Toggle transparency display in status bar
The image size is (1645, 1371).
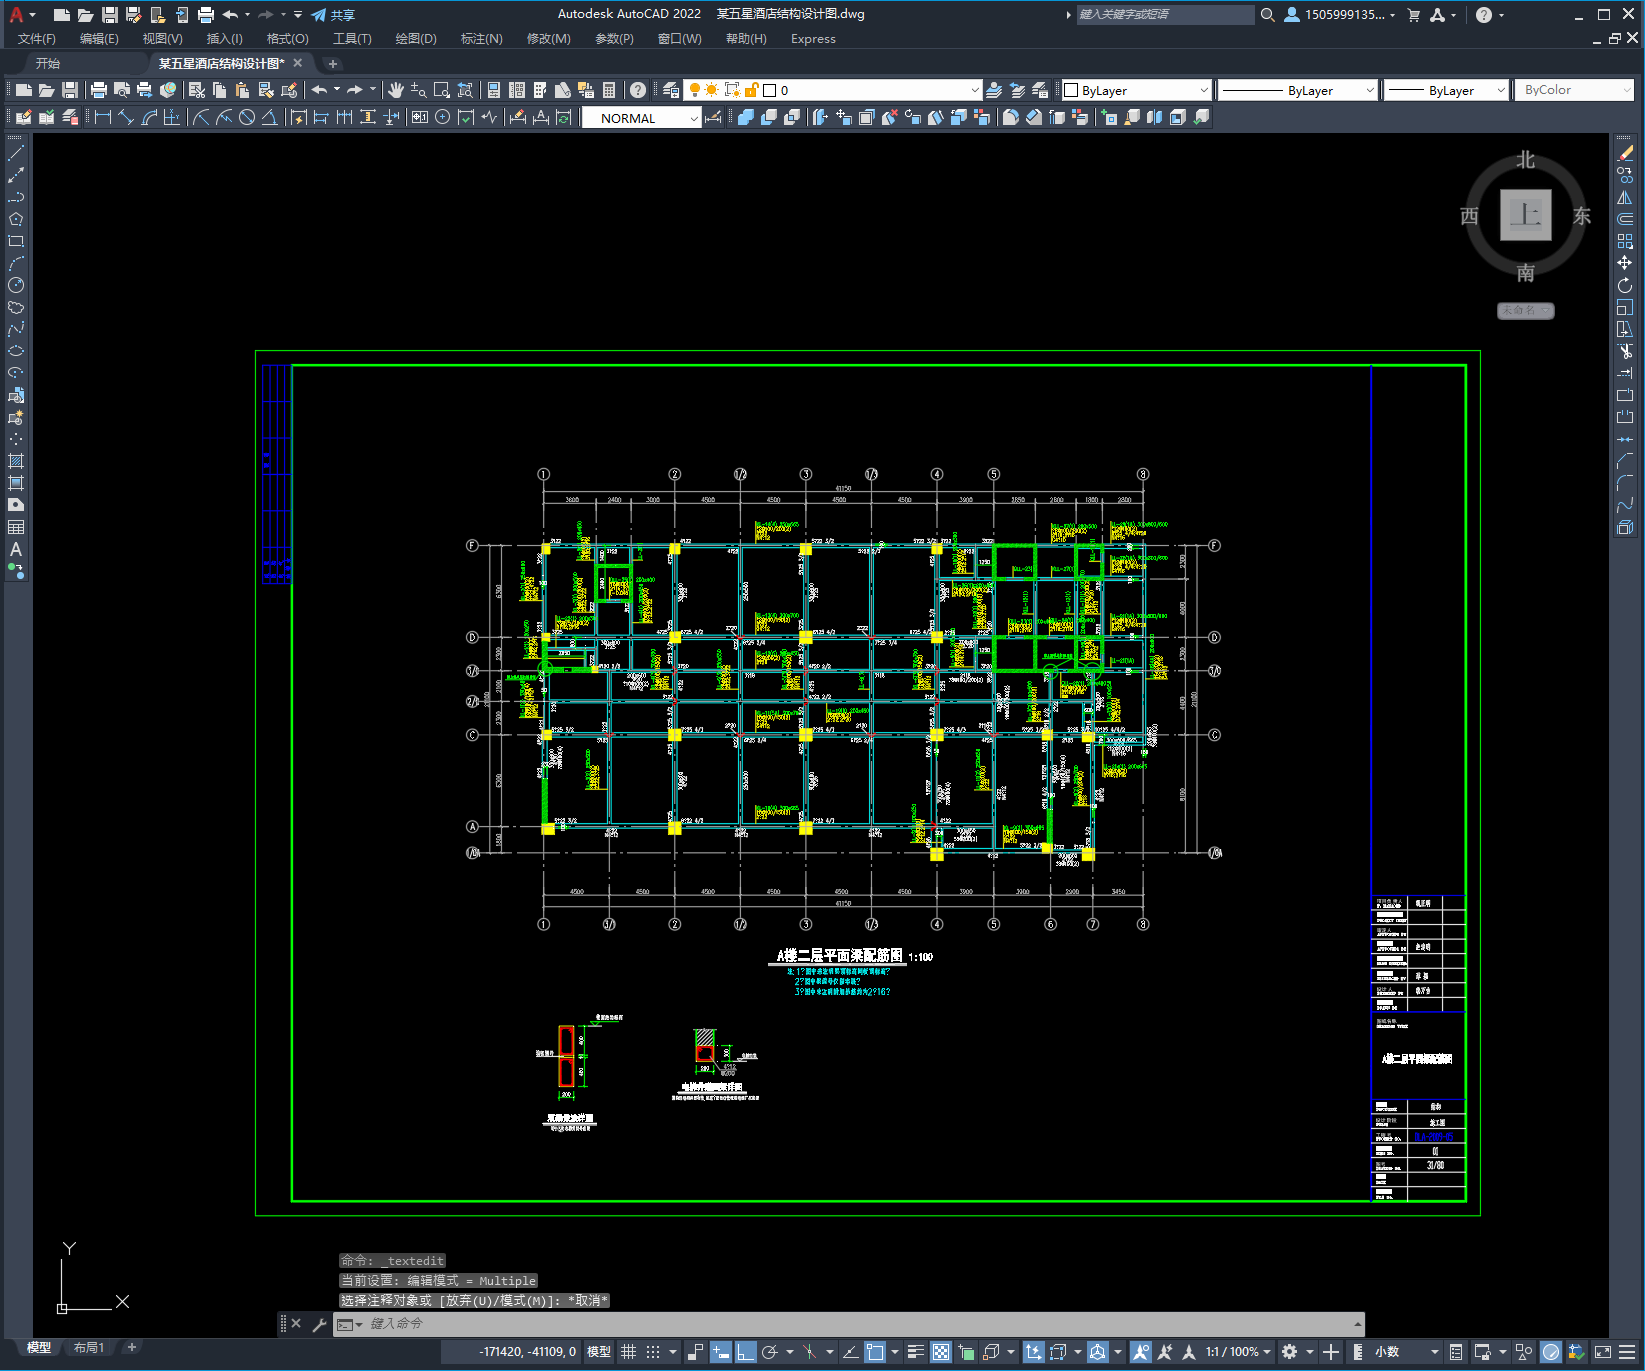click(x=941, y=1352)
